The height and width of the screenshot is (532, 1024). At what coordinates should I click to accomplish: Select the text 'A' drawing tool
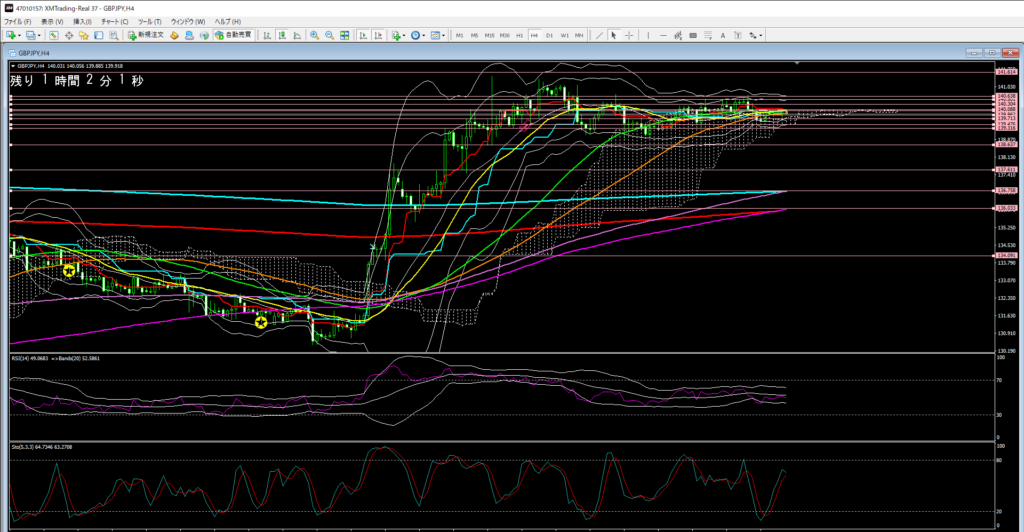pyautogui.click(x=723, y=35)
